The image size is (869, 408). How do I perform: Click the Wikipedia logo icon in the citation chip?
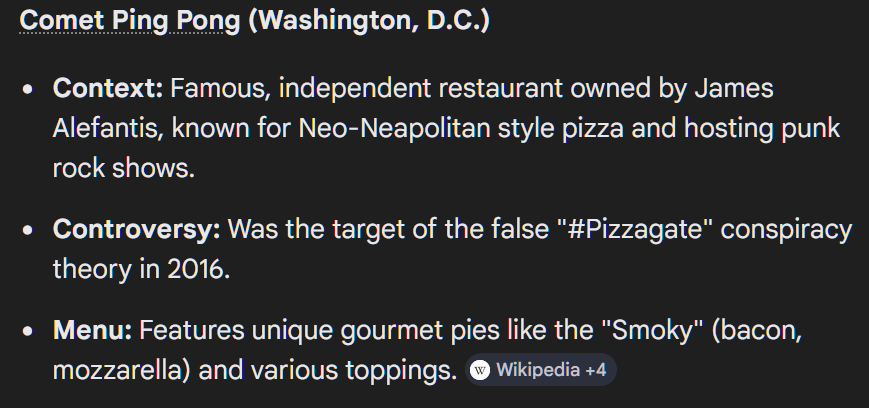pos(479,370)
